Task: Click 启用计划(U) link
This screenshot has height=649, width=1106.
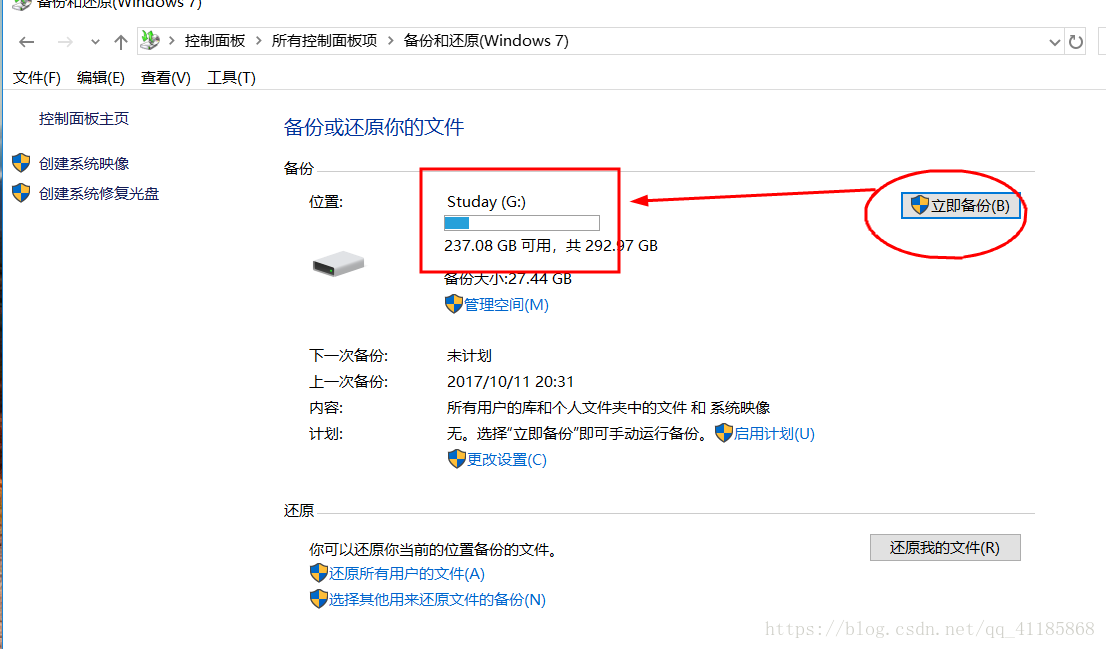Action: coord(774,434)
